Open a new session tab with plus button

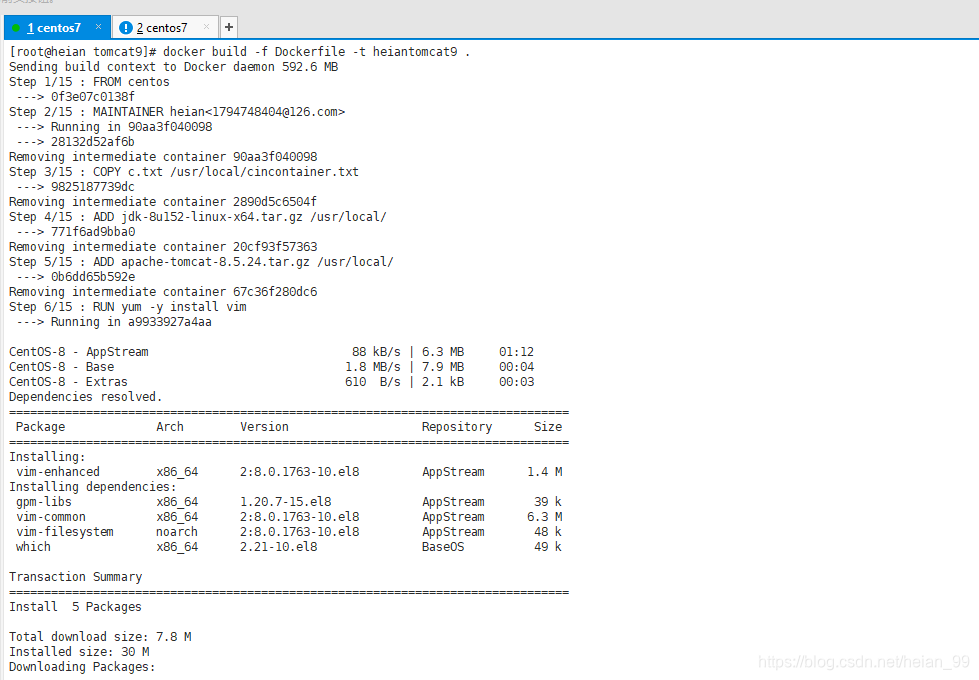coord(229,27)
